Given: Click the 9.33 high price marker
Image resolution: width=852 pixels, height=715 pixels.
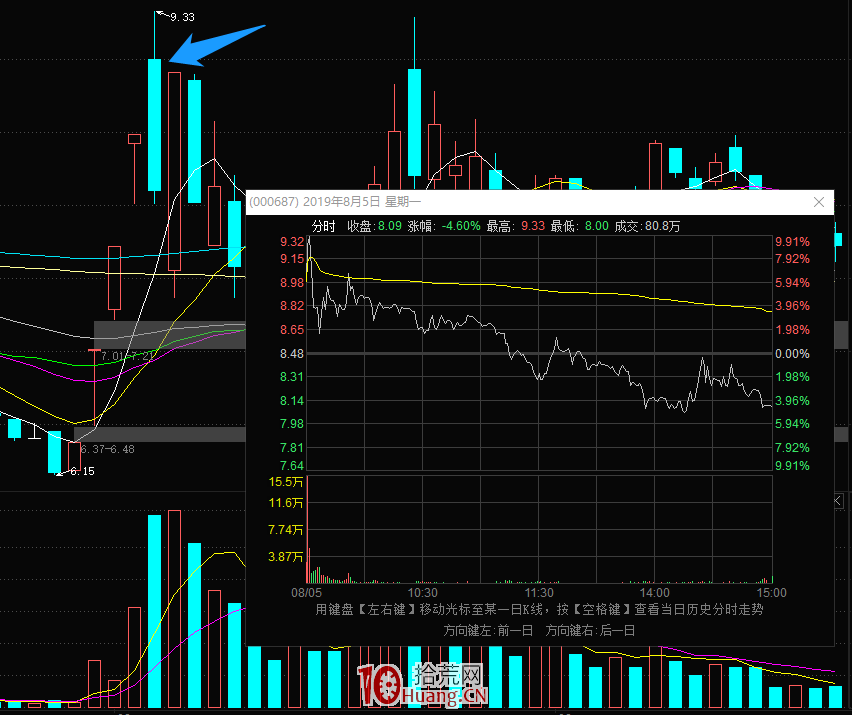Looking at the screenshot, I should click(x=182, y=17).
